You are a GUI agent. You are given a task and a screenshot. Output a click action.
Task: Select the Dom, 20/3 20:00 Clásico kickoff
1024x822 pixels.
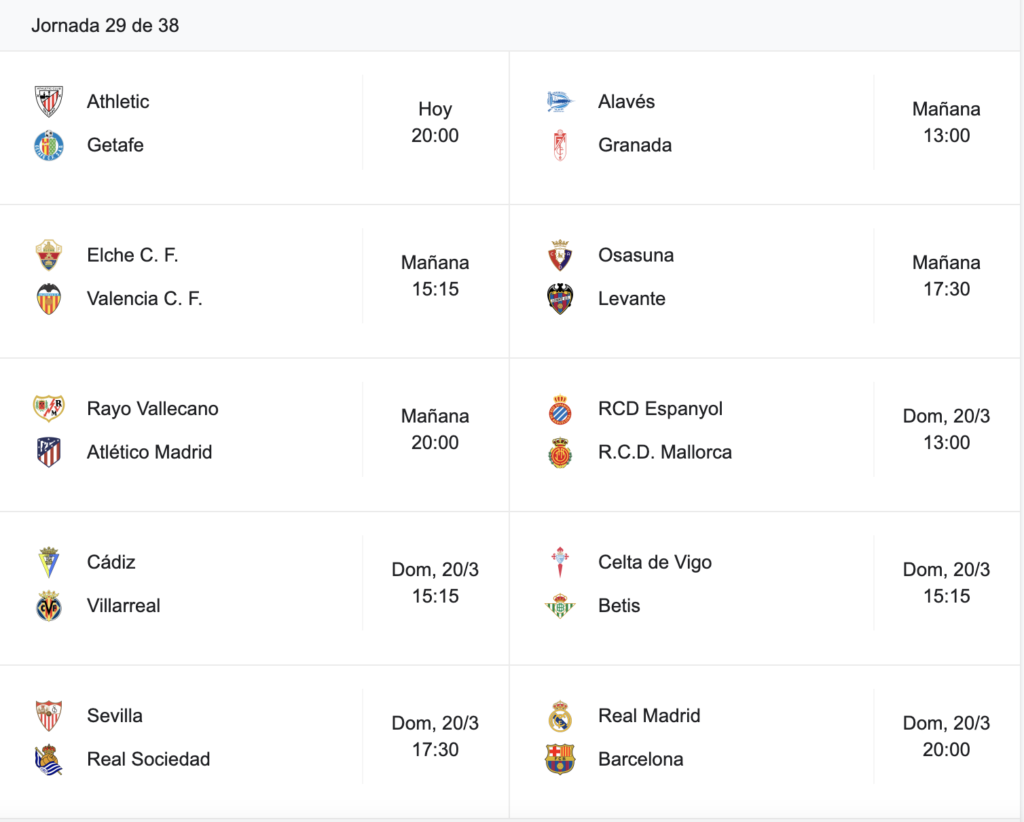946,736
